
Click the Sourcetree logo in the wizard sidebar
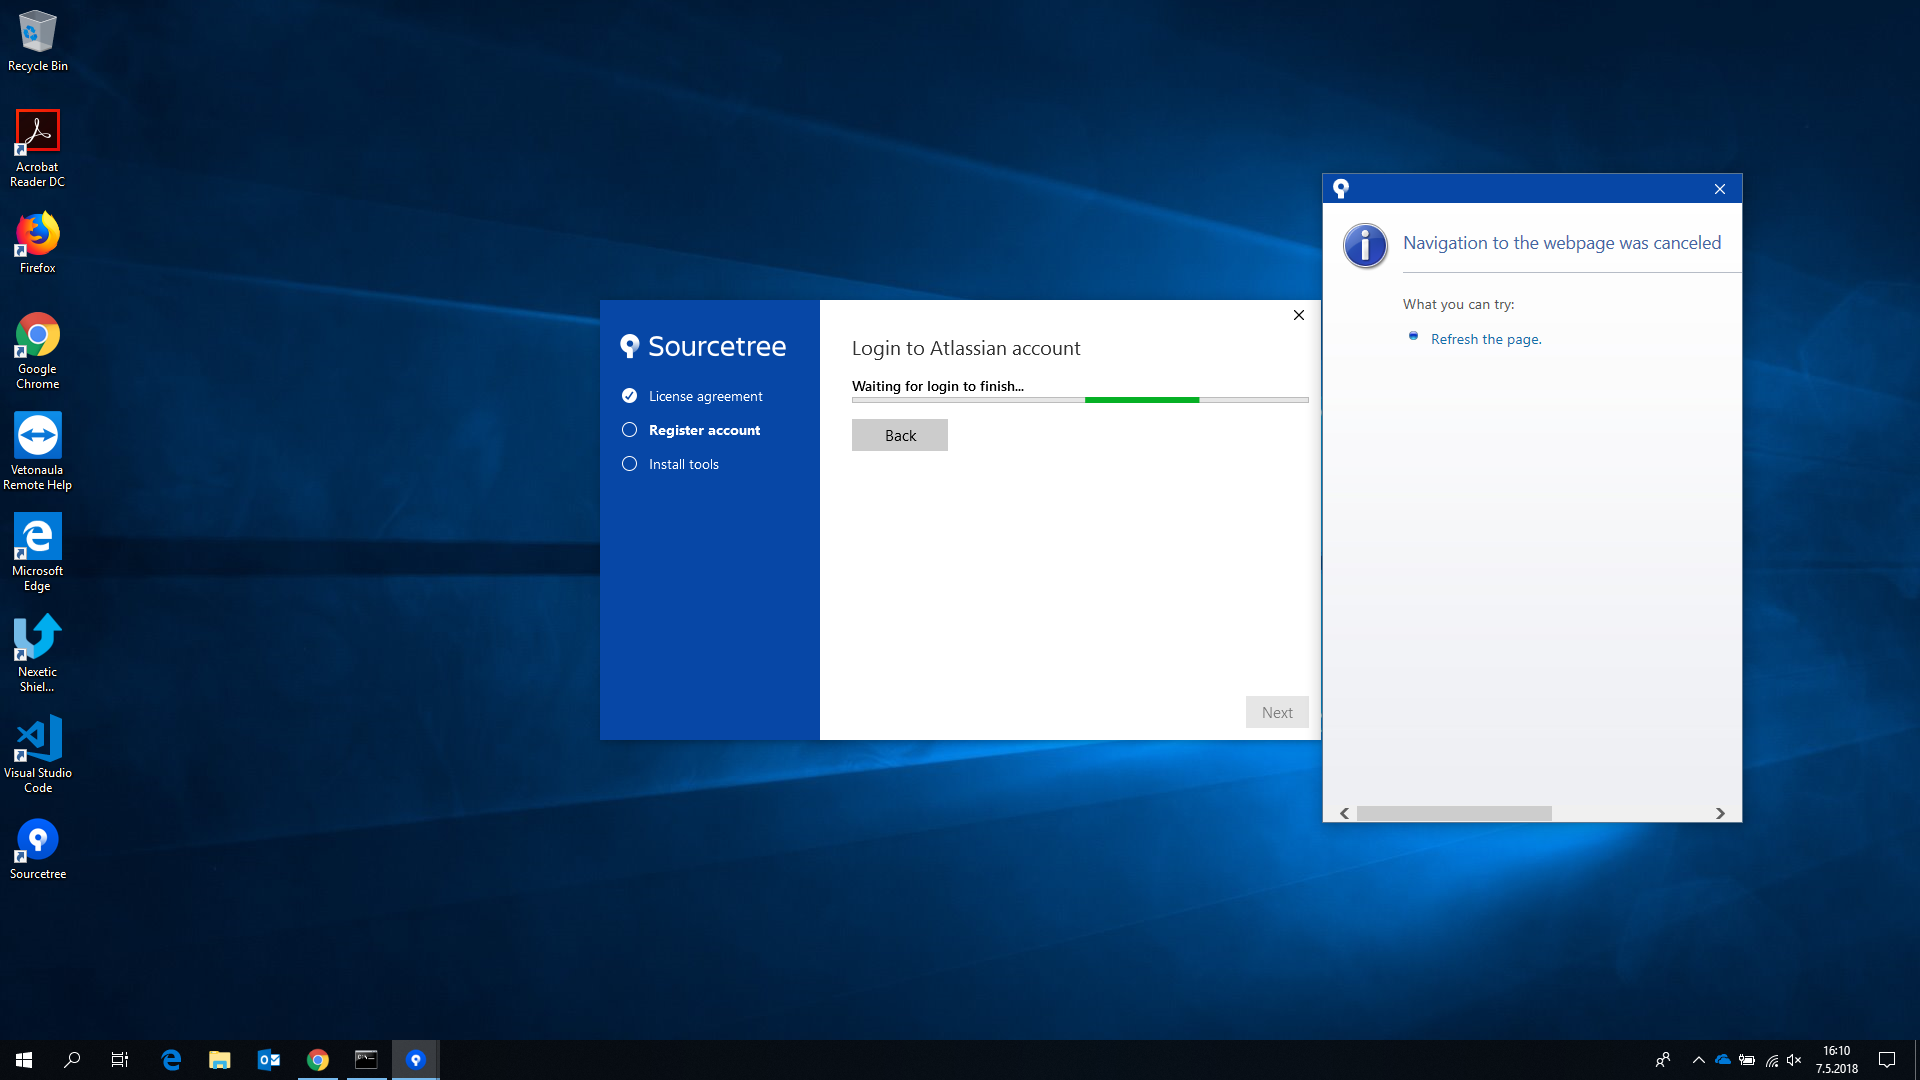point(631,346)
